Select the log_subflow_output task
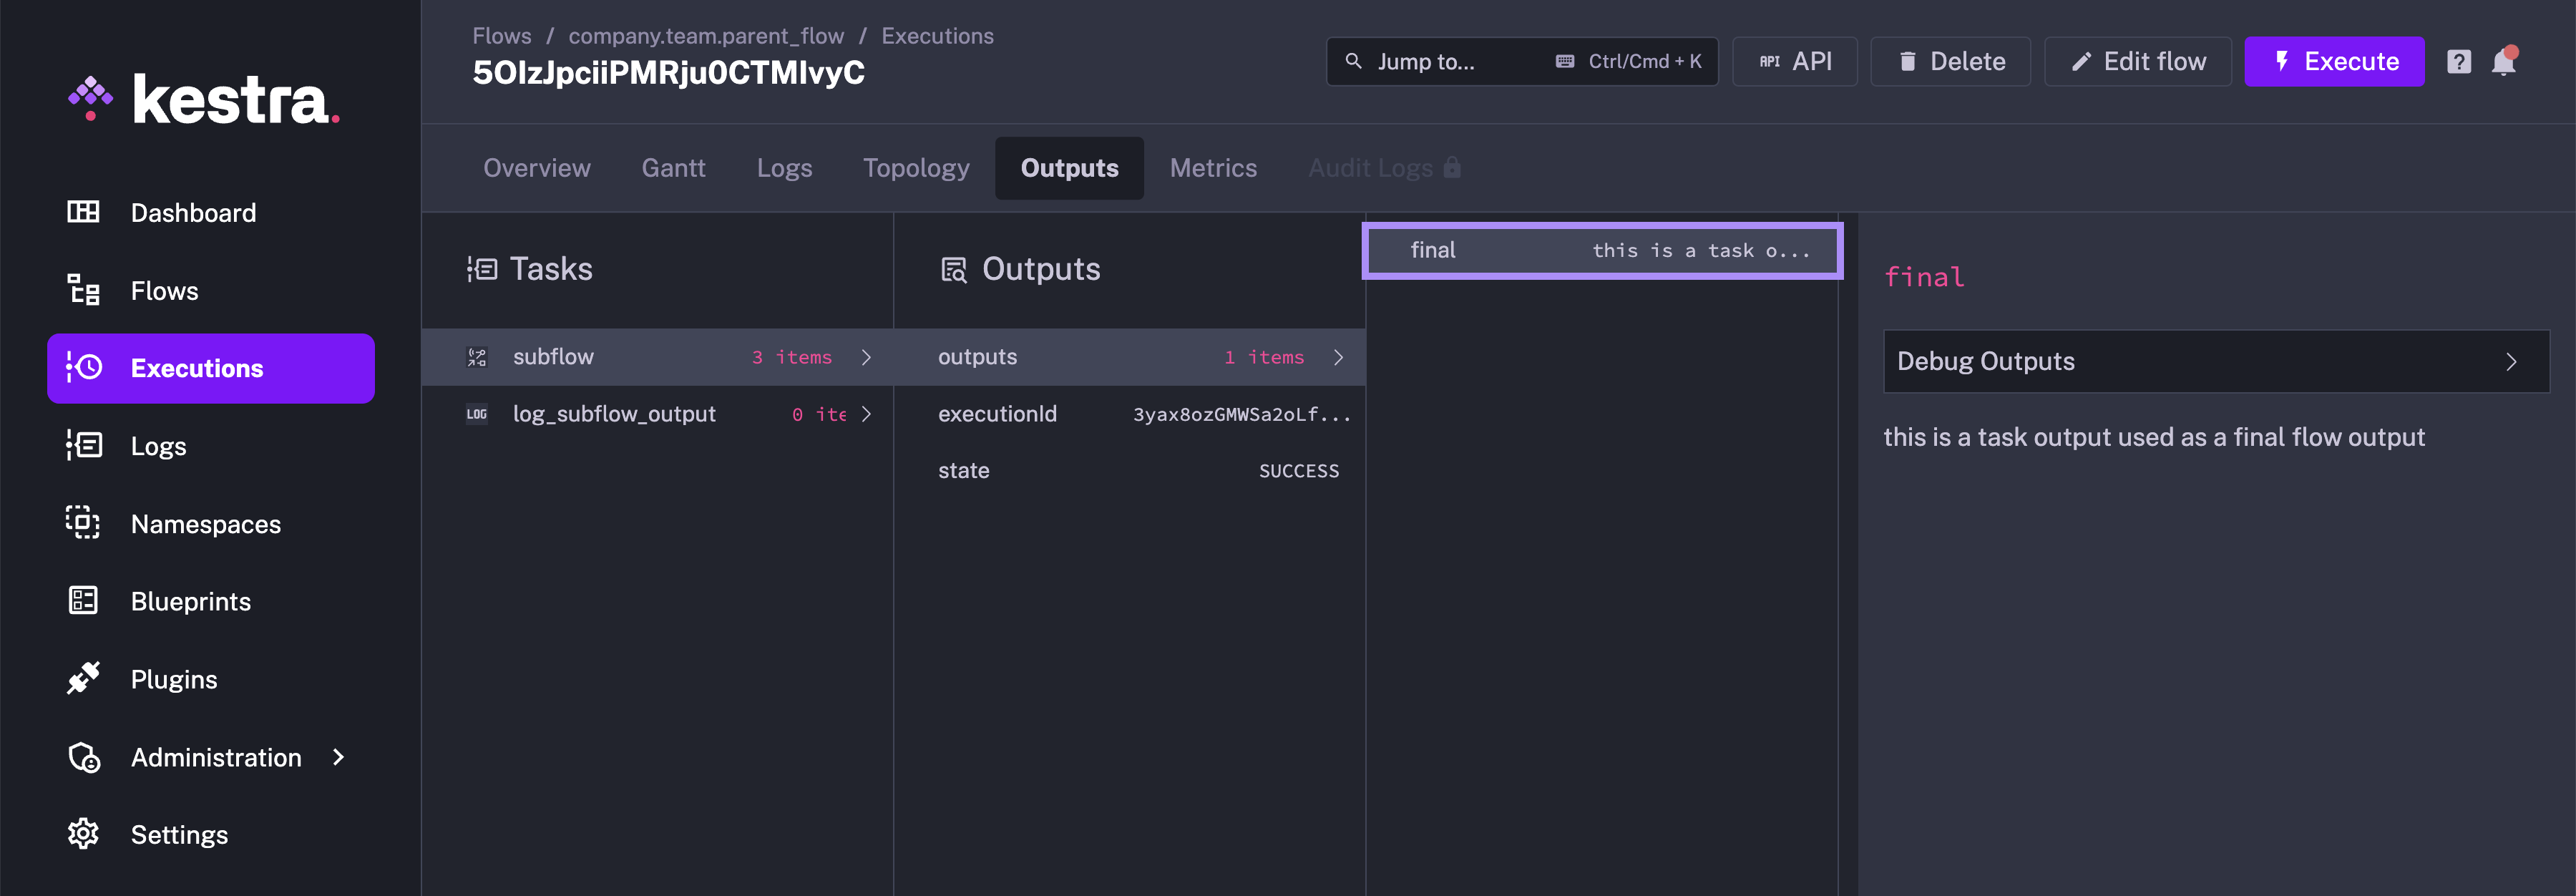Viewport: 2576px width, 896px height. tap(614, 413)
